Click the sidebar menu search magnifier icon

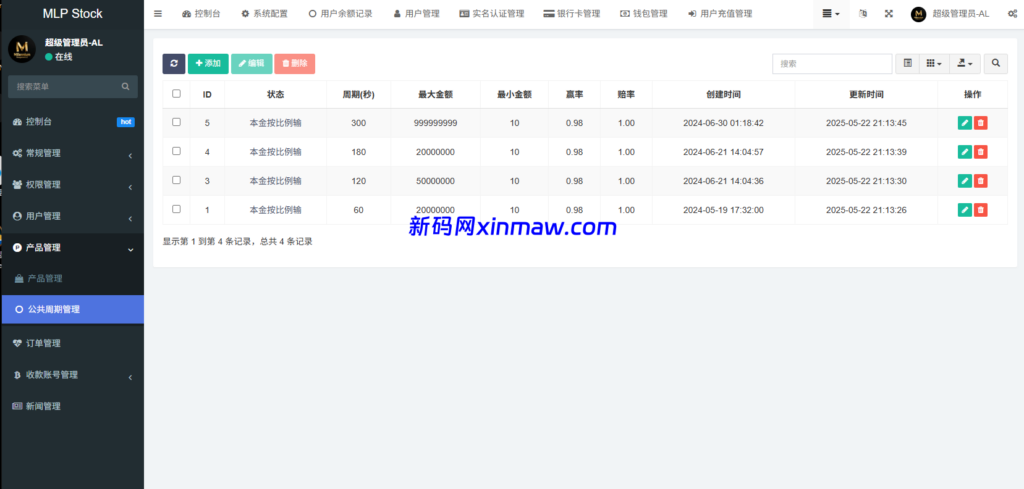pyautogui.click(x=125, y=86)
